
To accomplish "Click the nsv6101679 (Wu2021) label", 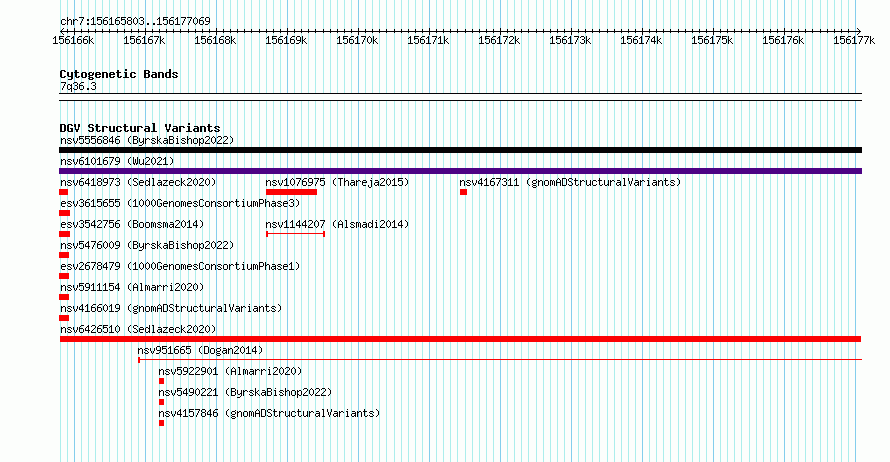I will point(117,161).
